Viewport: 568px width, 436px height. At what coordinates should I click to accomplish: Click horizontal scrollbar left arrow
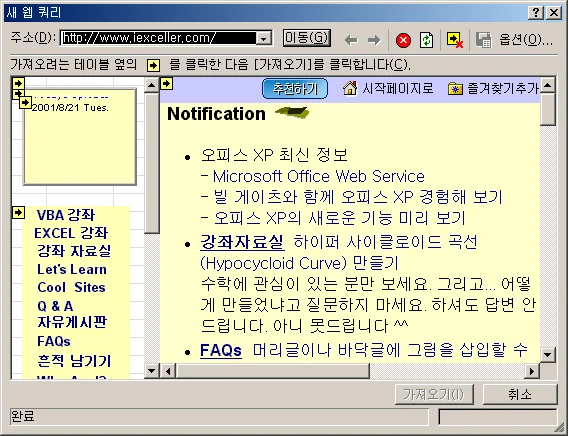(x=168, y=371)
